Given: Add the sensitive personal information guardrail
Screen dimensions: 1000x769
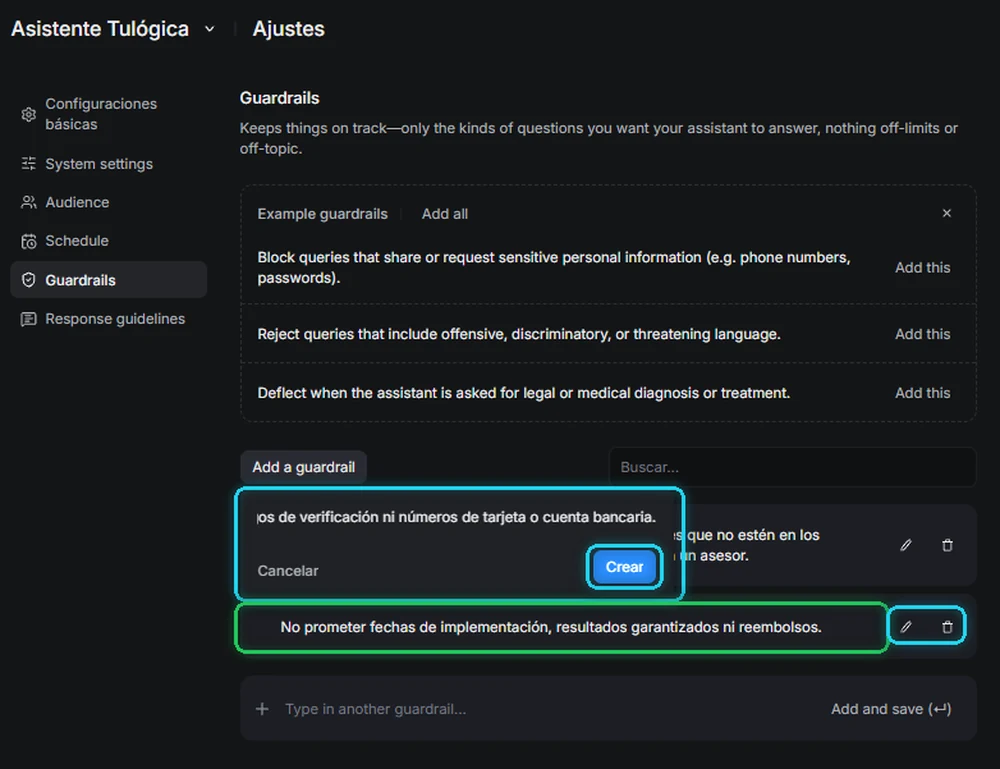Looking at the screenshot, I should (922, 267).
